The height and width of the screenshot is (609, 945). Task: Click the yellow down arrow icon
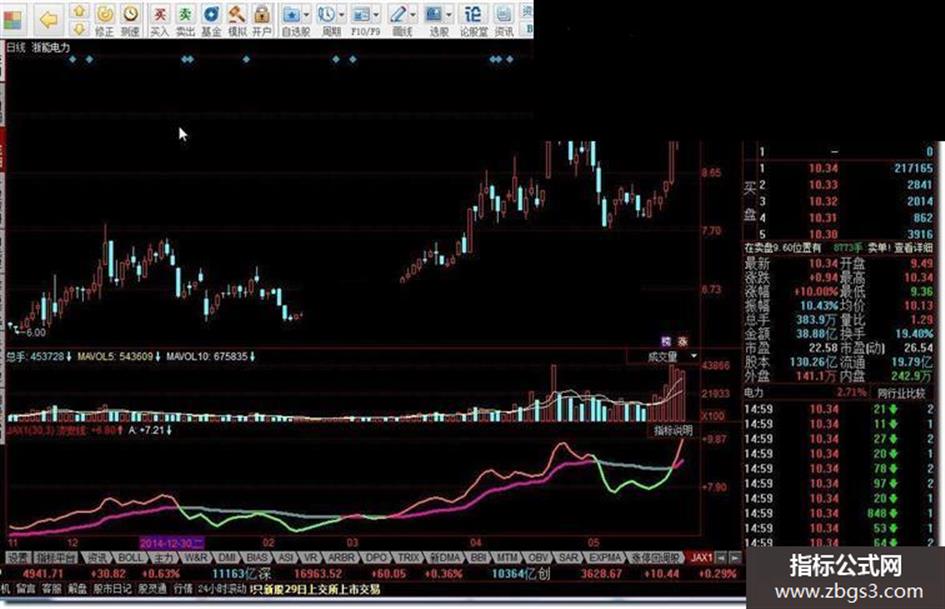click(79, 28)
